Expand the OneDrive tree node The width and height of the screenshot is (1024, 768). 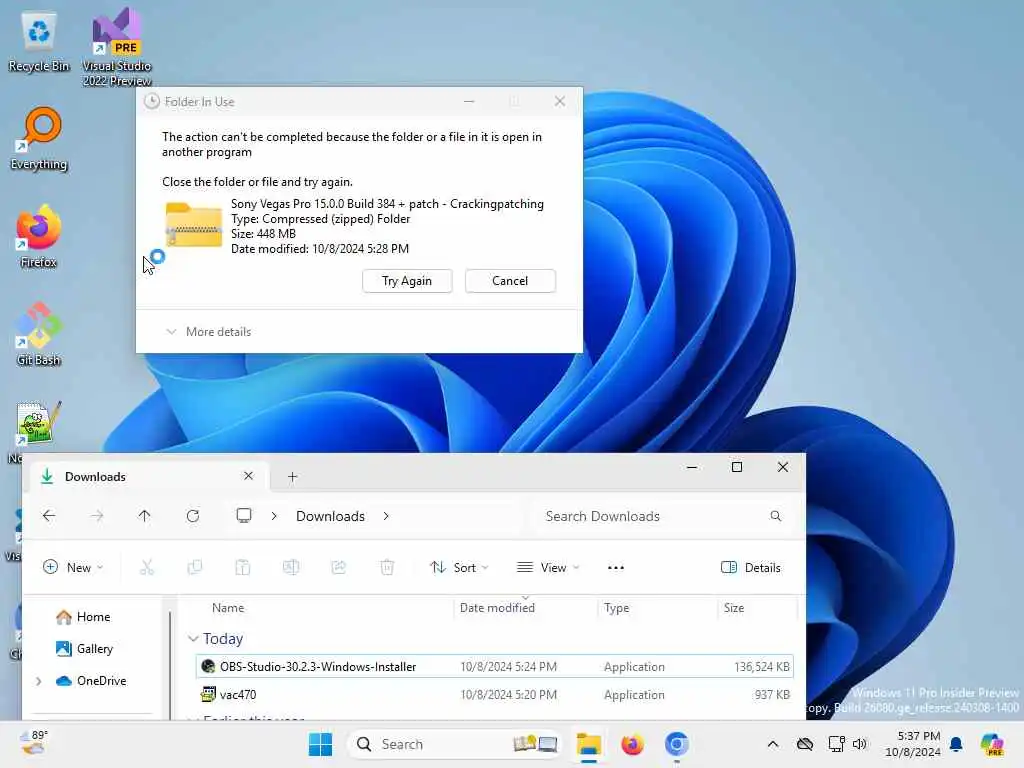[x=39, y=680]
